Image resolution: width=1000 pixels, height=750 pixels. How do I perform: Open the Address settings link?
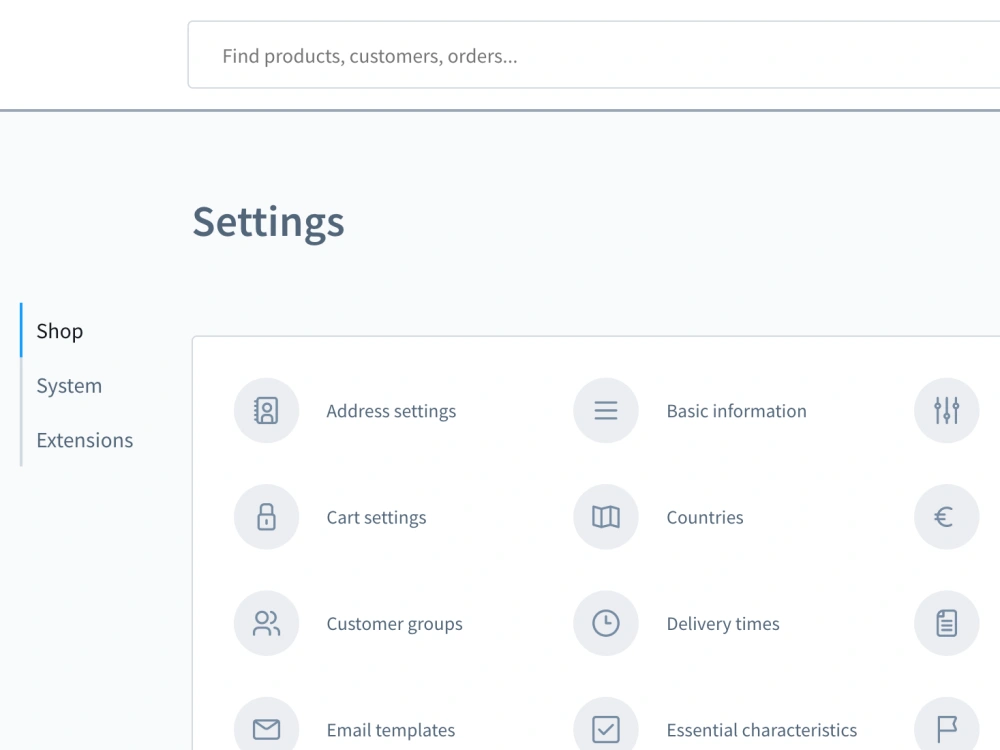[391, 411]
